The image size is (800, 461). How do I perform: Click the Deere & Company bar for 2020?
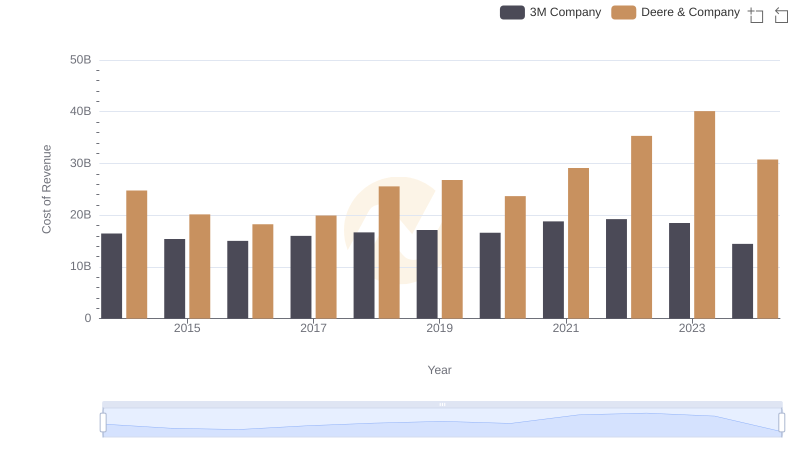point(515,258)
